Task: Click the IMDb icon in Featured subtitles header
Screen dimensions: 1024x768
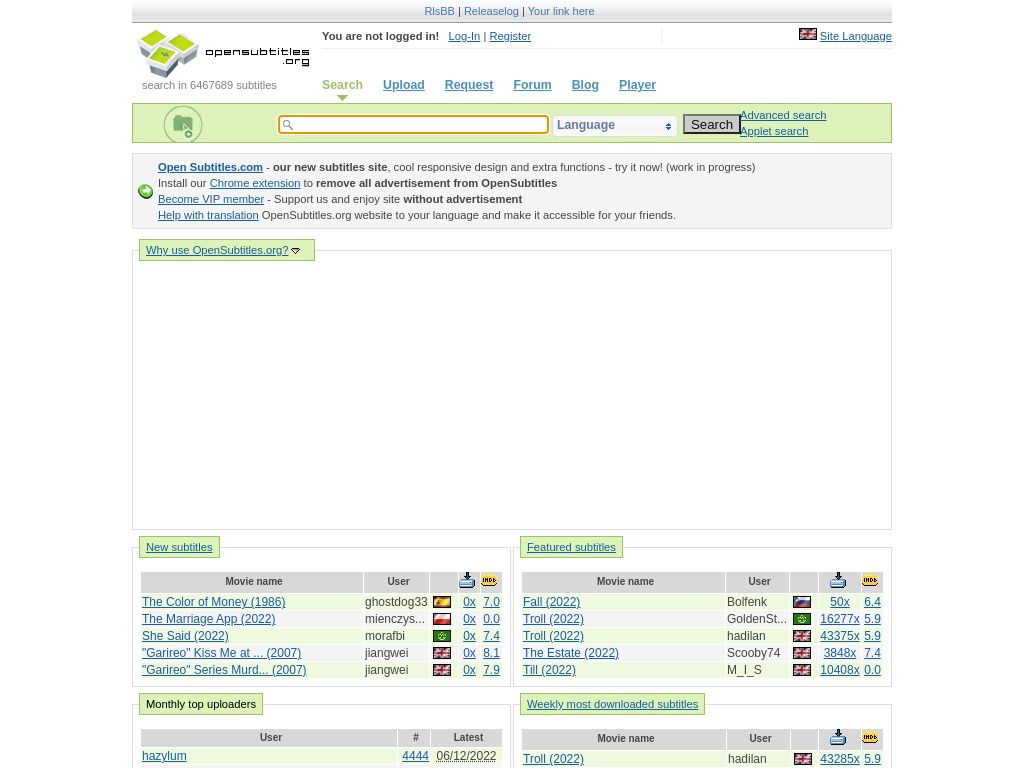Action: coord(870,581)
